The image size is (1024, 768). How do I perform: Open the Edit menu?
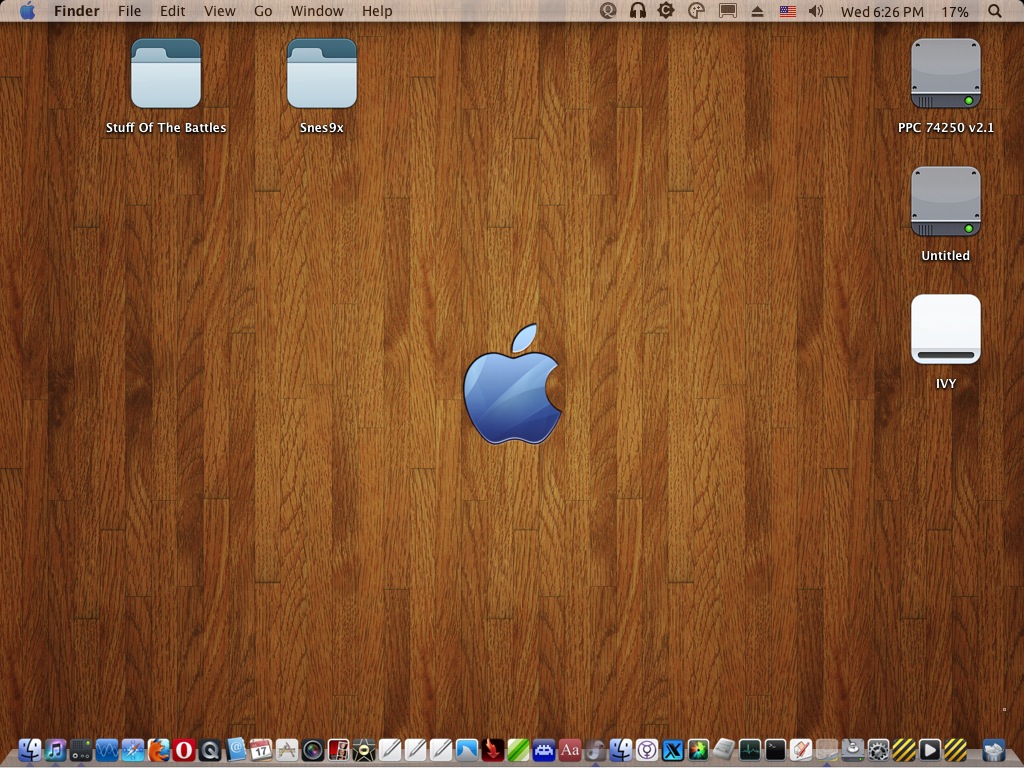[172, 11]
